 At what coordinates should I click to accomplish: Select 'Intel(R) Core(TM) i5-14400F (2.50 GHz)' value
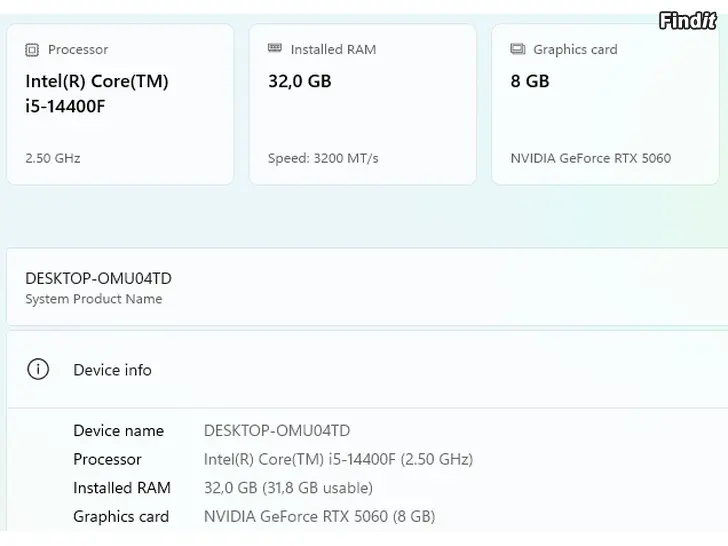tap(338, 460)
